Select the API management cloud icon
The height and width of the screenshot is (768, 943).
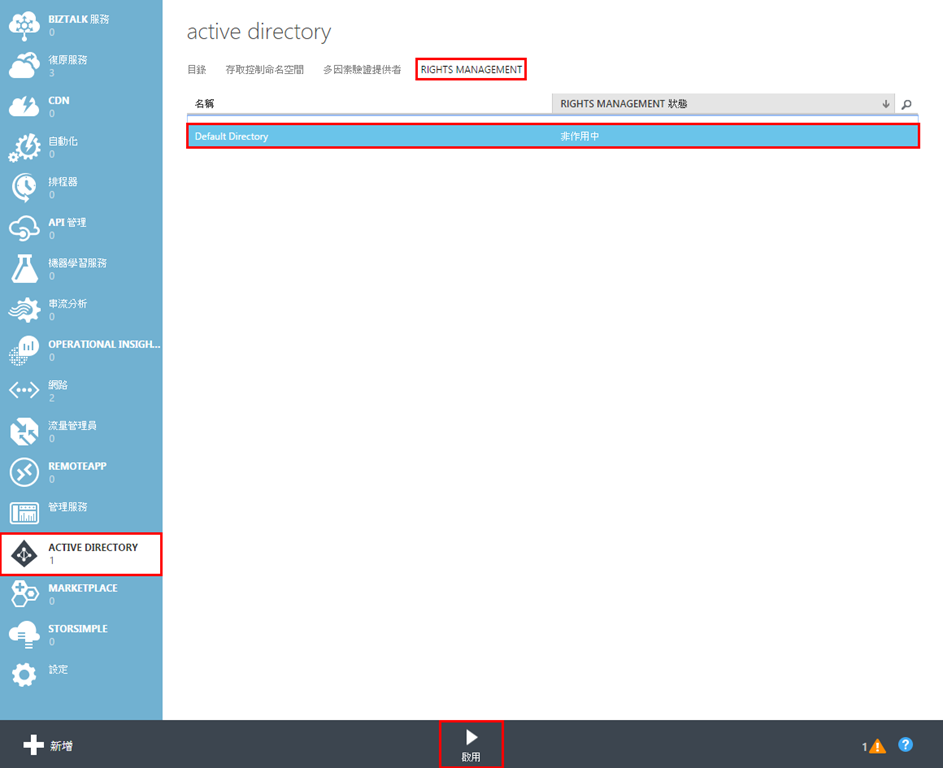click(24, 229)
